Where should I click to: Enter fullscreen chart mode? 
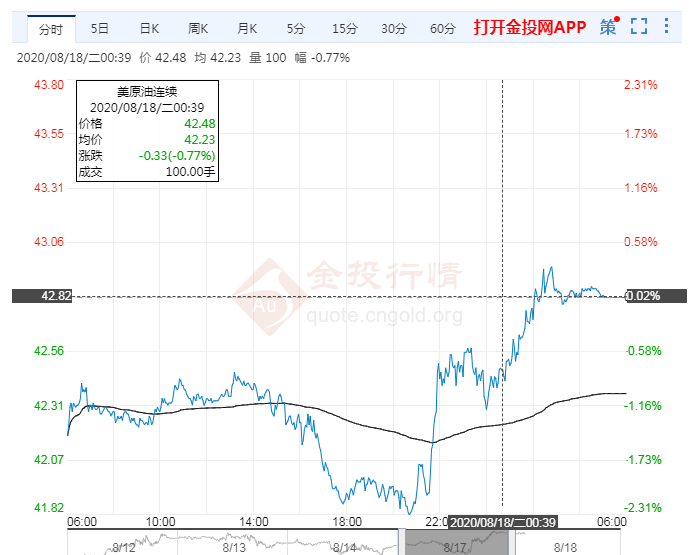[640, 27]
